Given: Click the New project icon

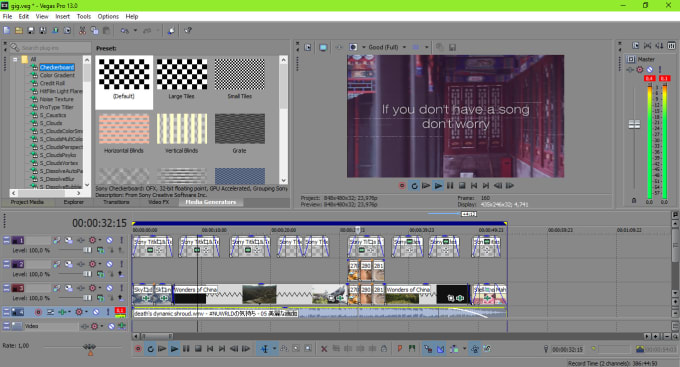Looking at the screenshot, I should [7, 30].
